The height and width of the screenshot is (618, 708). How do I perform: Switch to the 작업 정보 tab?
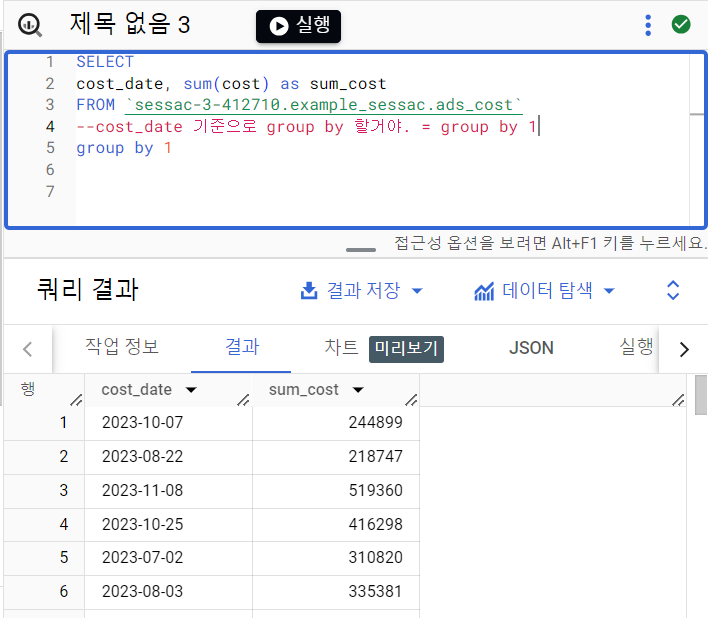(x=122, y=347)
